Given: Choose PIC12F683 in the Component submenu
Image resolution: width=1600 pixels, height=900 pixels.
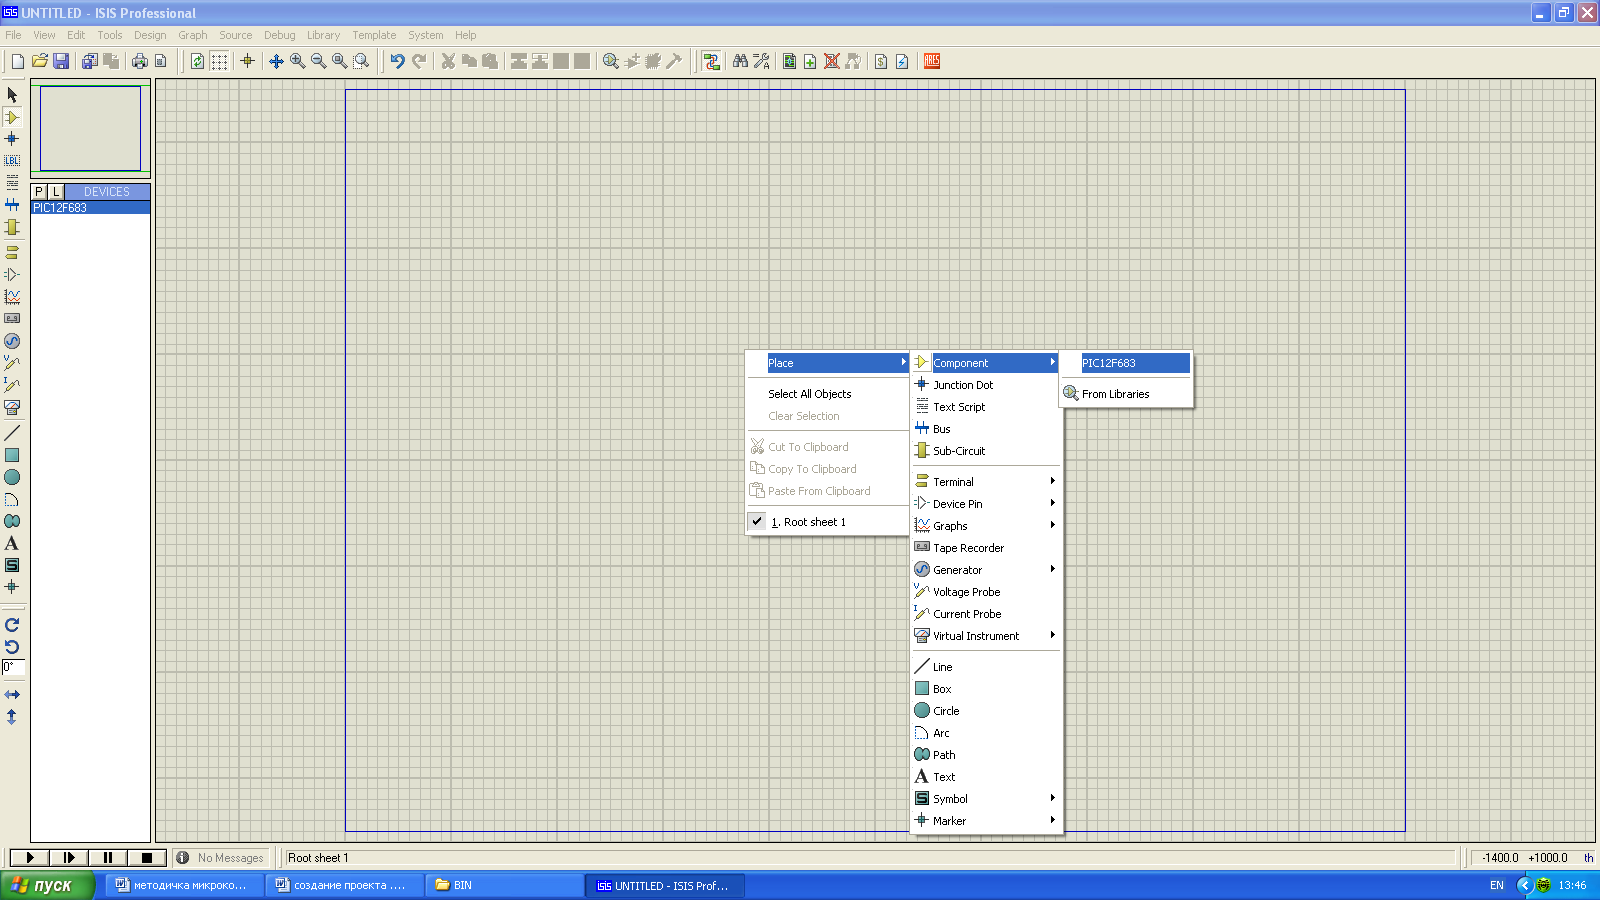Looking at the screenshot, I should coord(1127,363).
